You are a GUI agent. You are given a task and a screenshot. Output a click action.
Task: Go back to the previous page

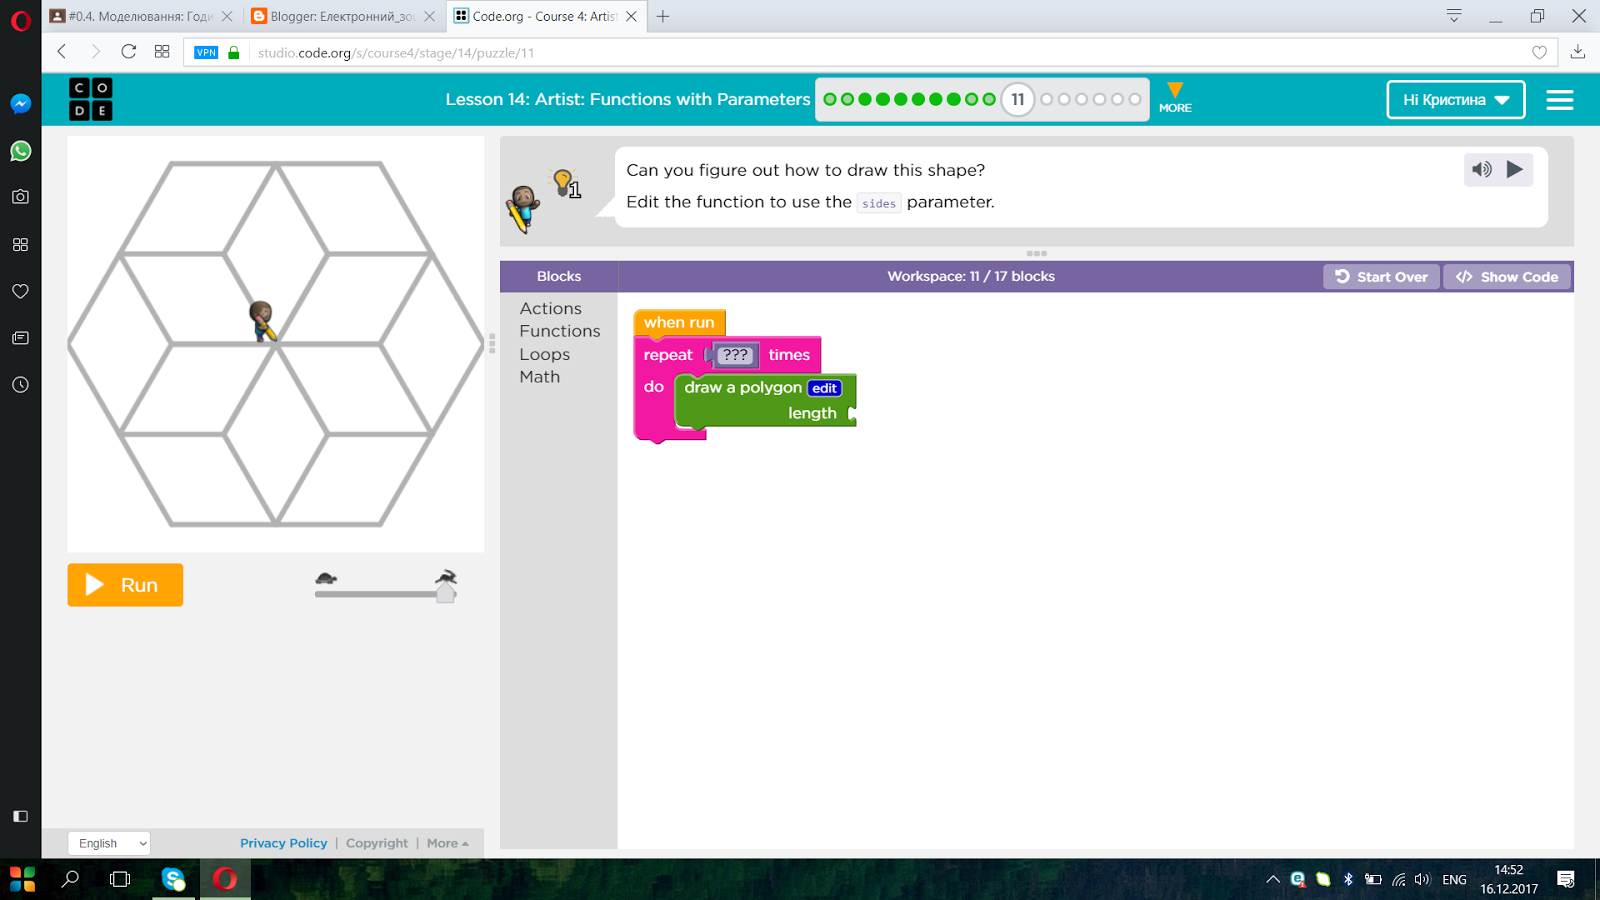coord(62,52)
